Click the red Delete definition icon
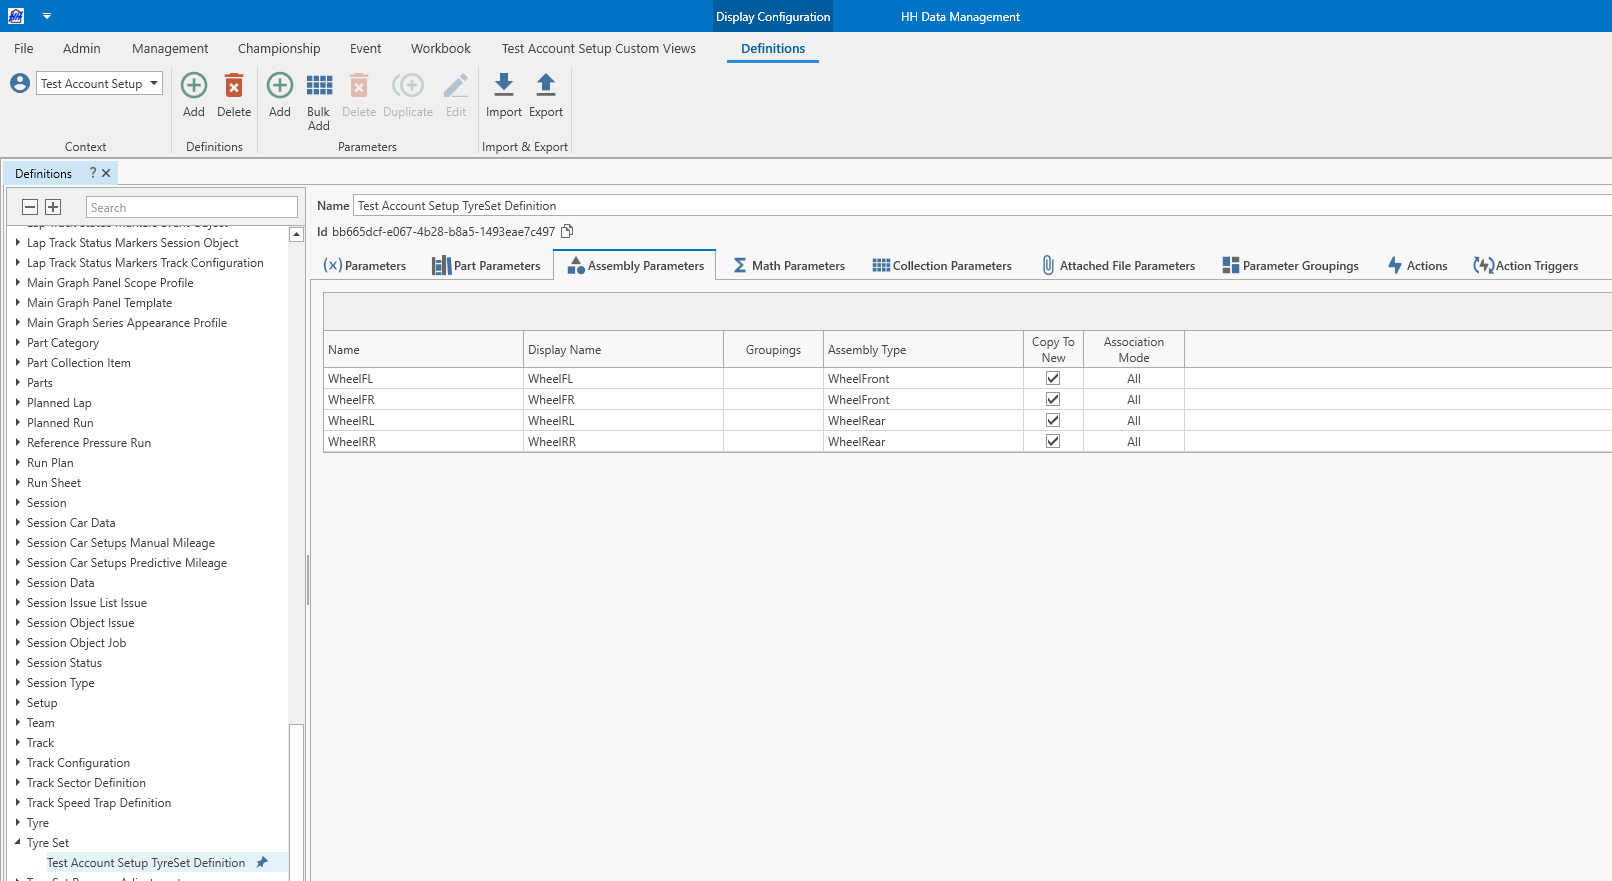Image resolution: width=1612 pixels, height=881 pixels. tap(234, 86)
